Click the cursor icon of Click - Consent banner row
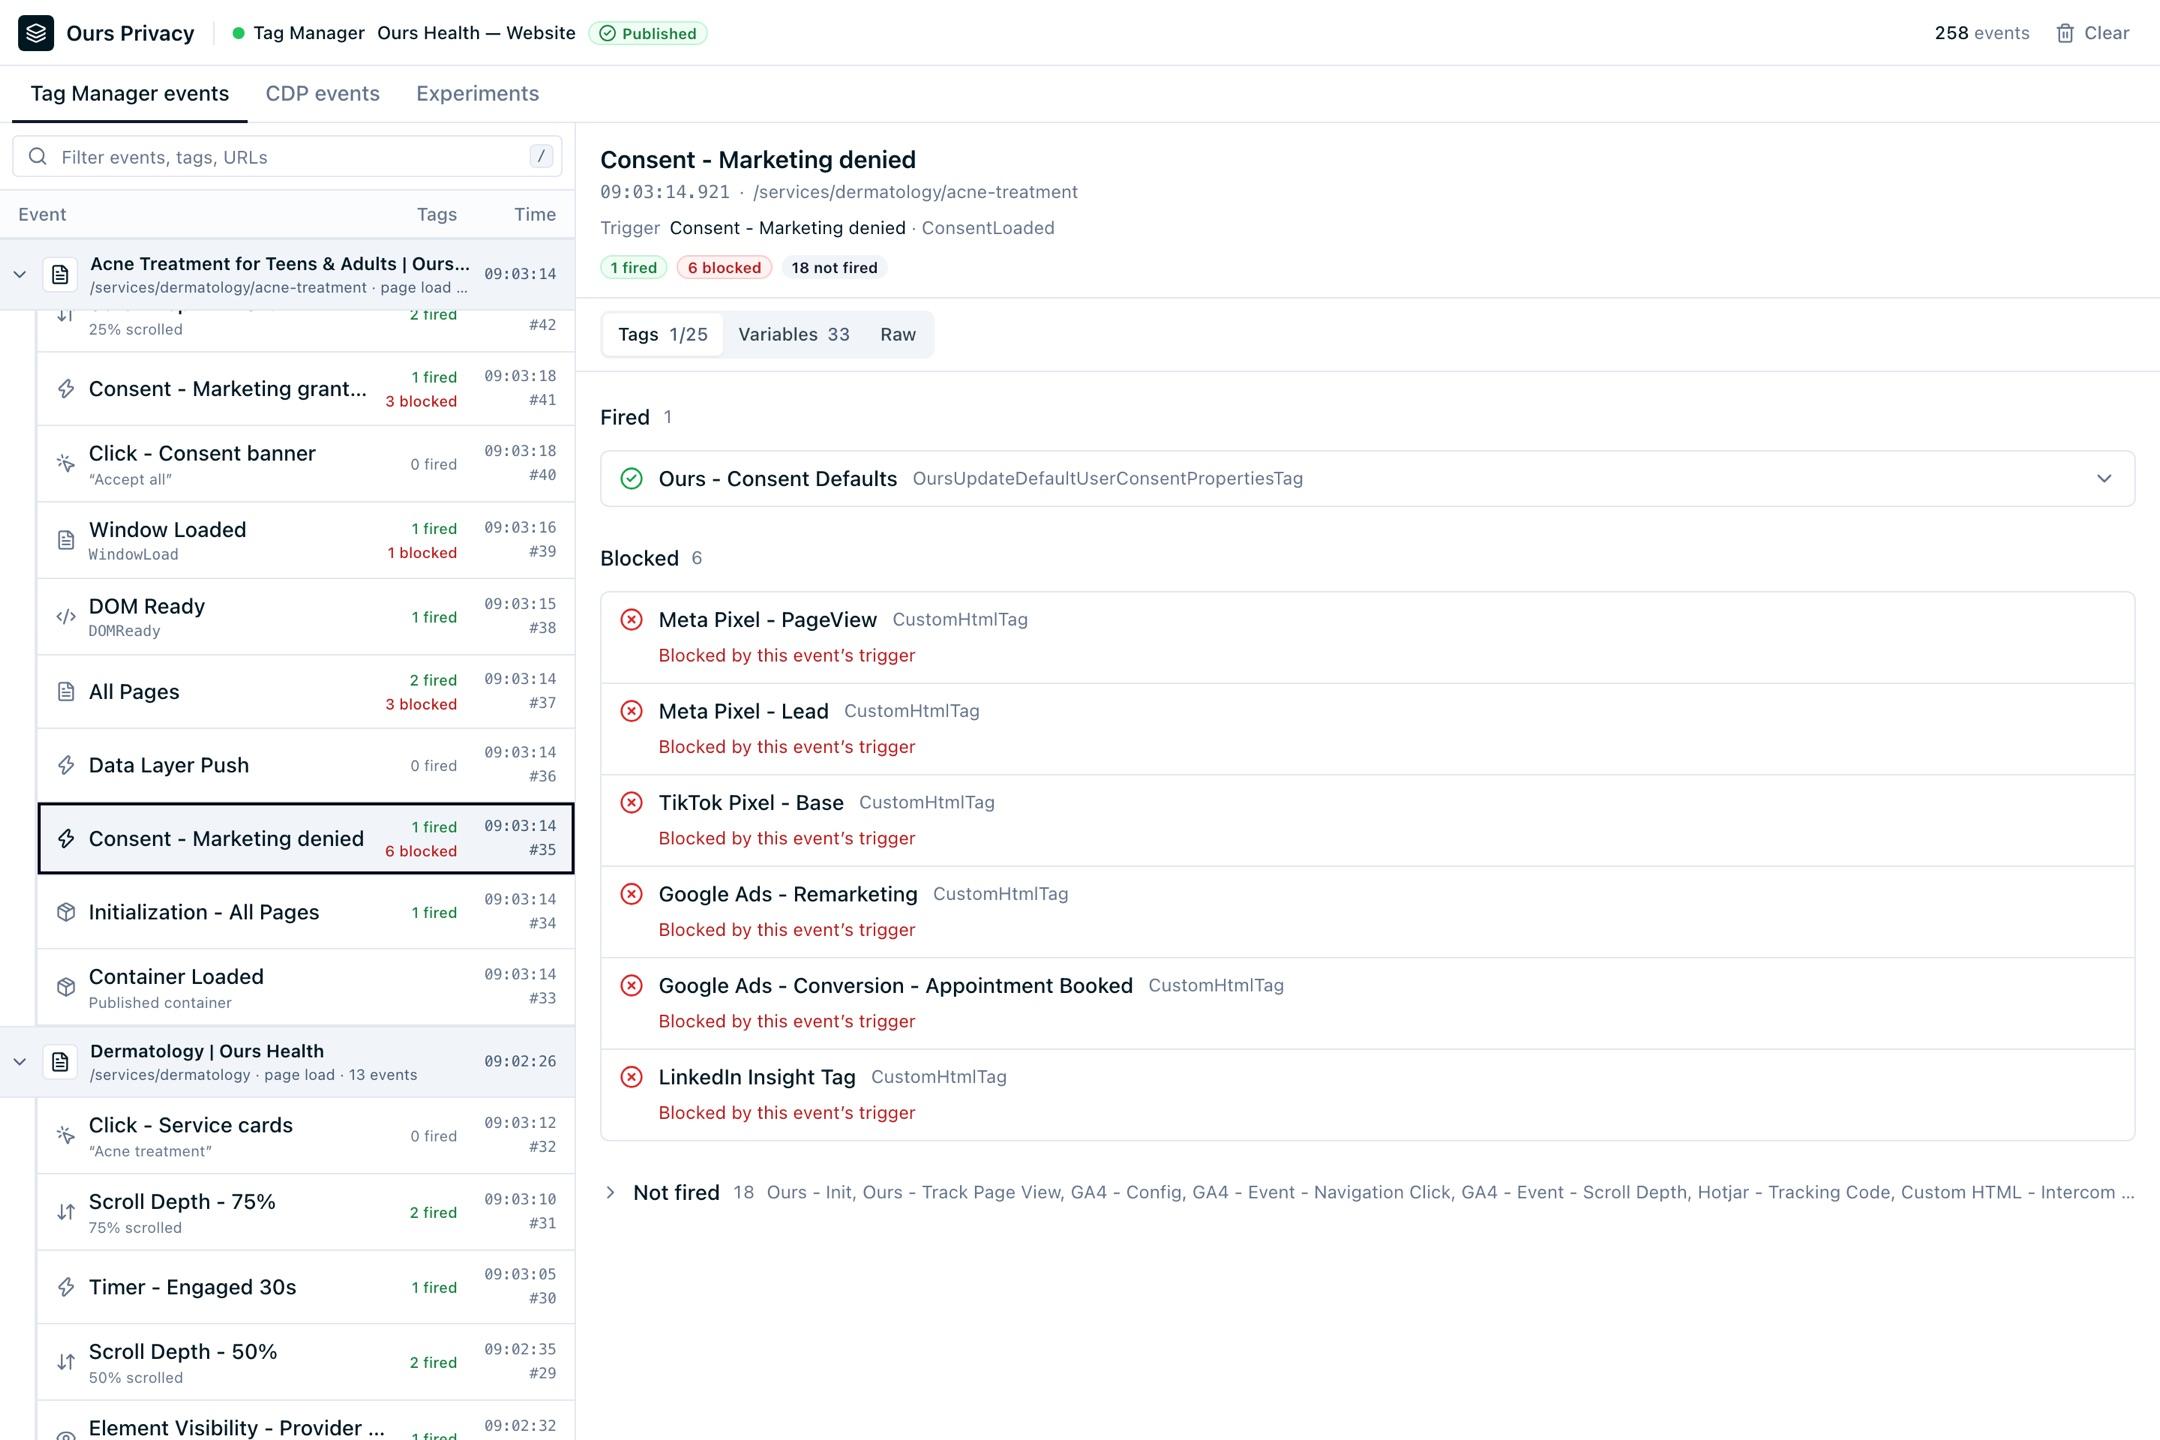 (x=66, y=464)
